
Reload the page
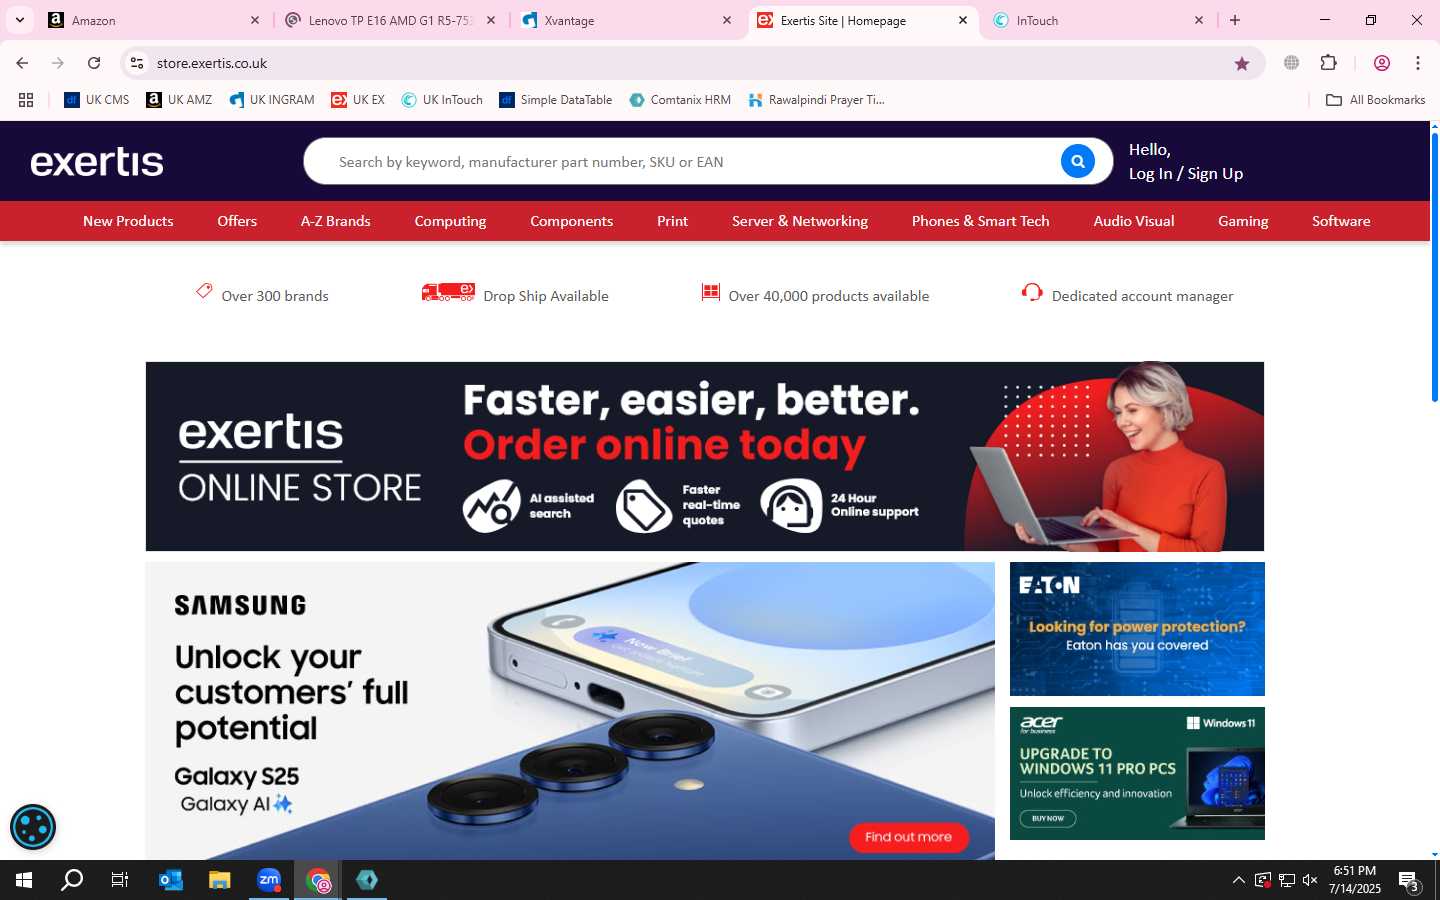(94, 63)
